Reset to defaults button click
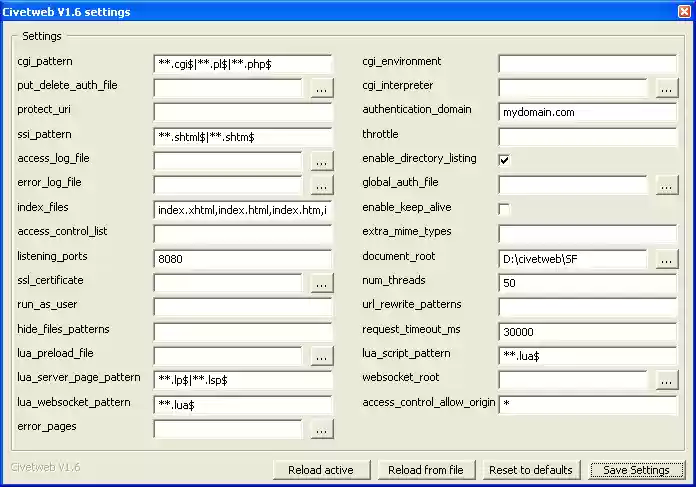Screen dimensions: 696x487 click(530, 470)
